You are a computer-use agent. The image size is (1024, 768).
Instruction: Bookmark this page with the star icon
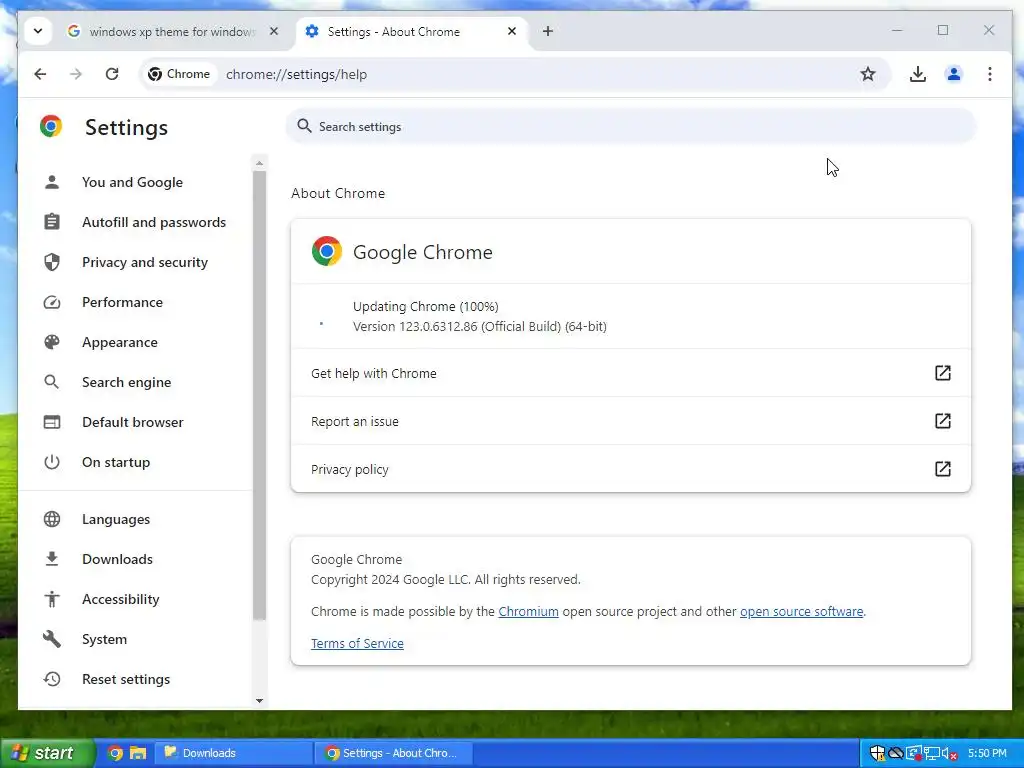tap(867, 74)
